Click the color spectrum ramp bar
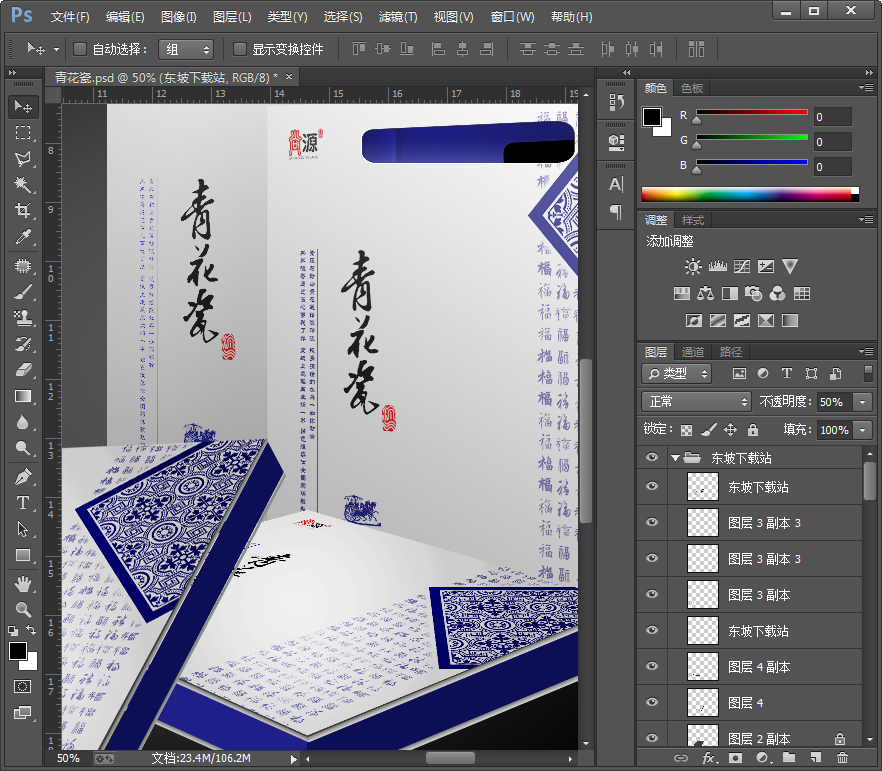 [x=750, y=194]
